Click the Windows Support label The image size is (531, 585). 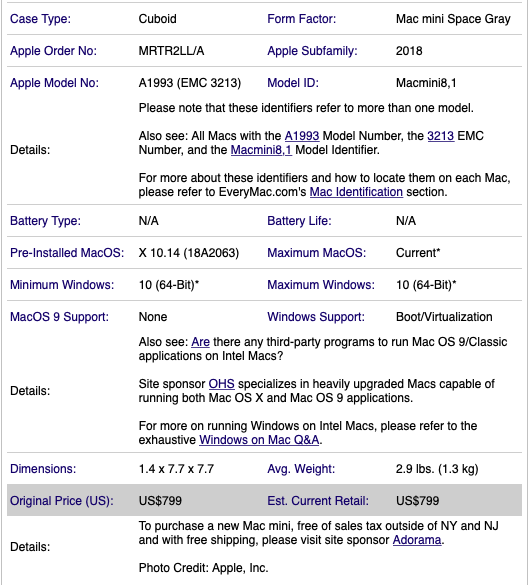(x=316, y=317)
